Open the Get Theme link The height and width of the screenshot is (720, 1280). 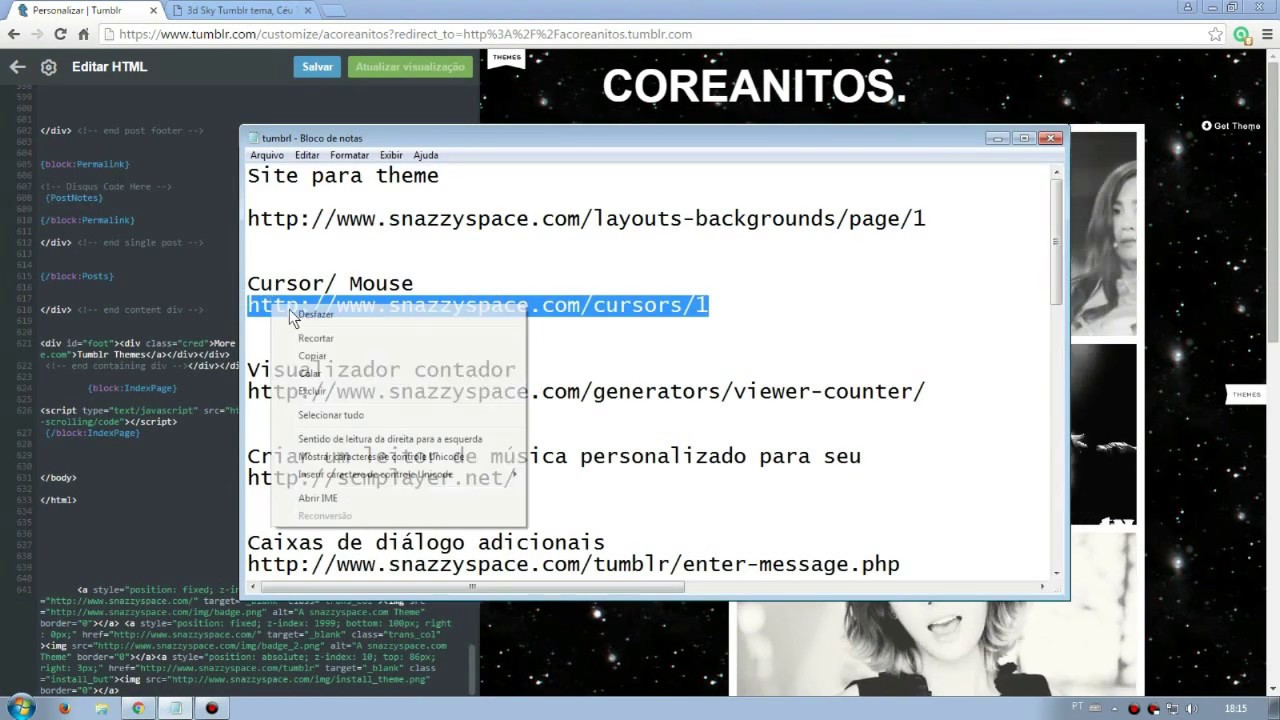coord(1229,126)
